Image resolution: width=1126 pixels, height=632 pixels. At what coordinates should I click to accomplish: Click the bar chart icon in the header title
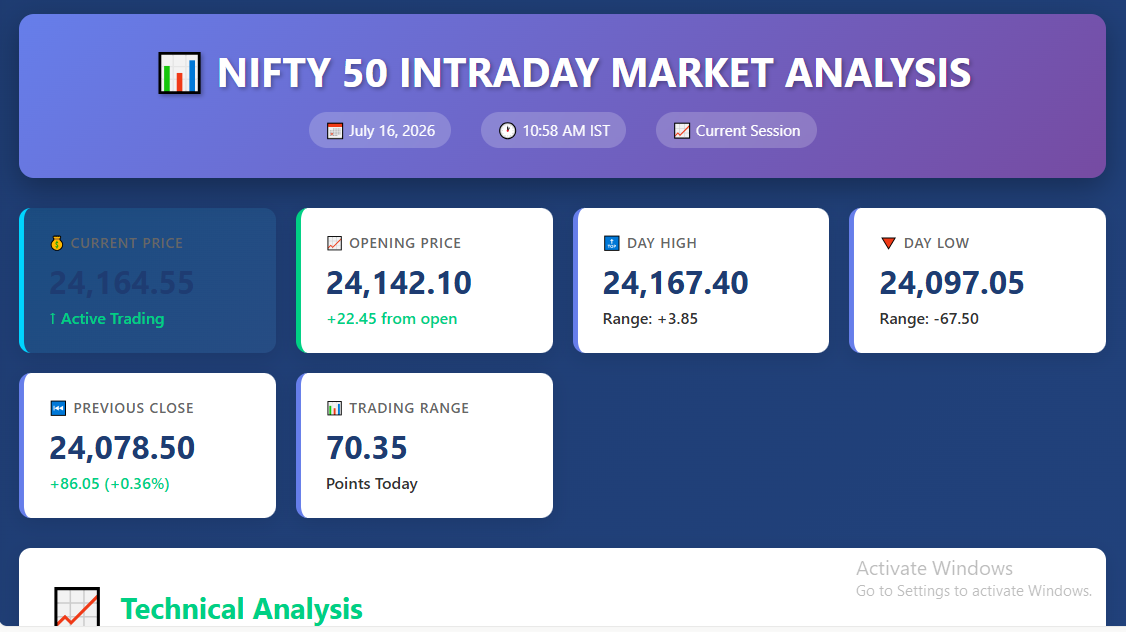click(180, 73)
